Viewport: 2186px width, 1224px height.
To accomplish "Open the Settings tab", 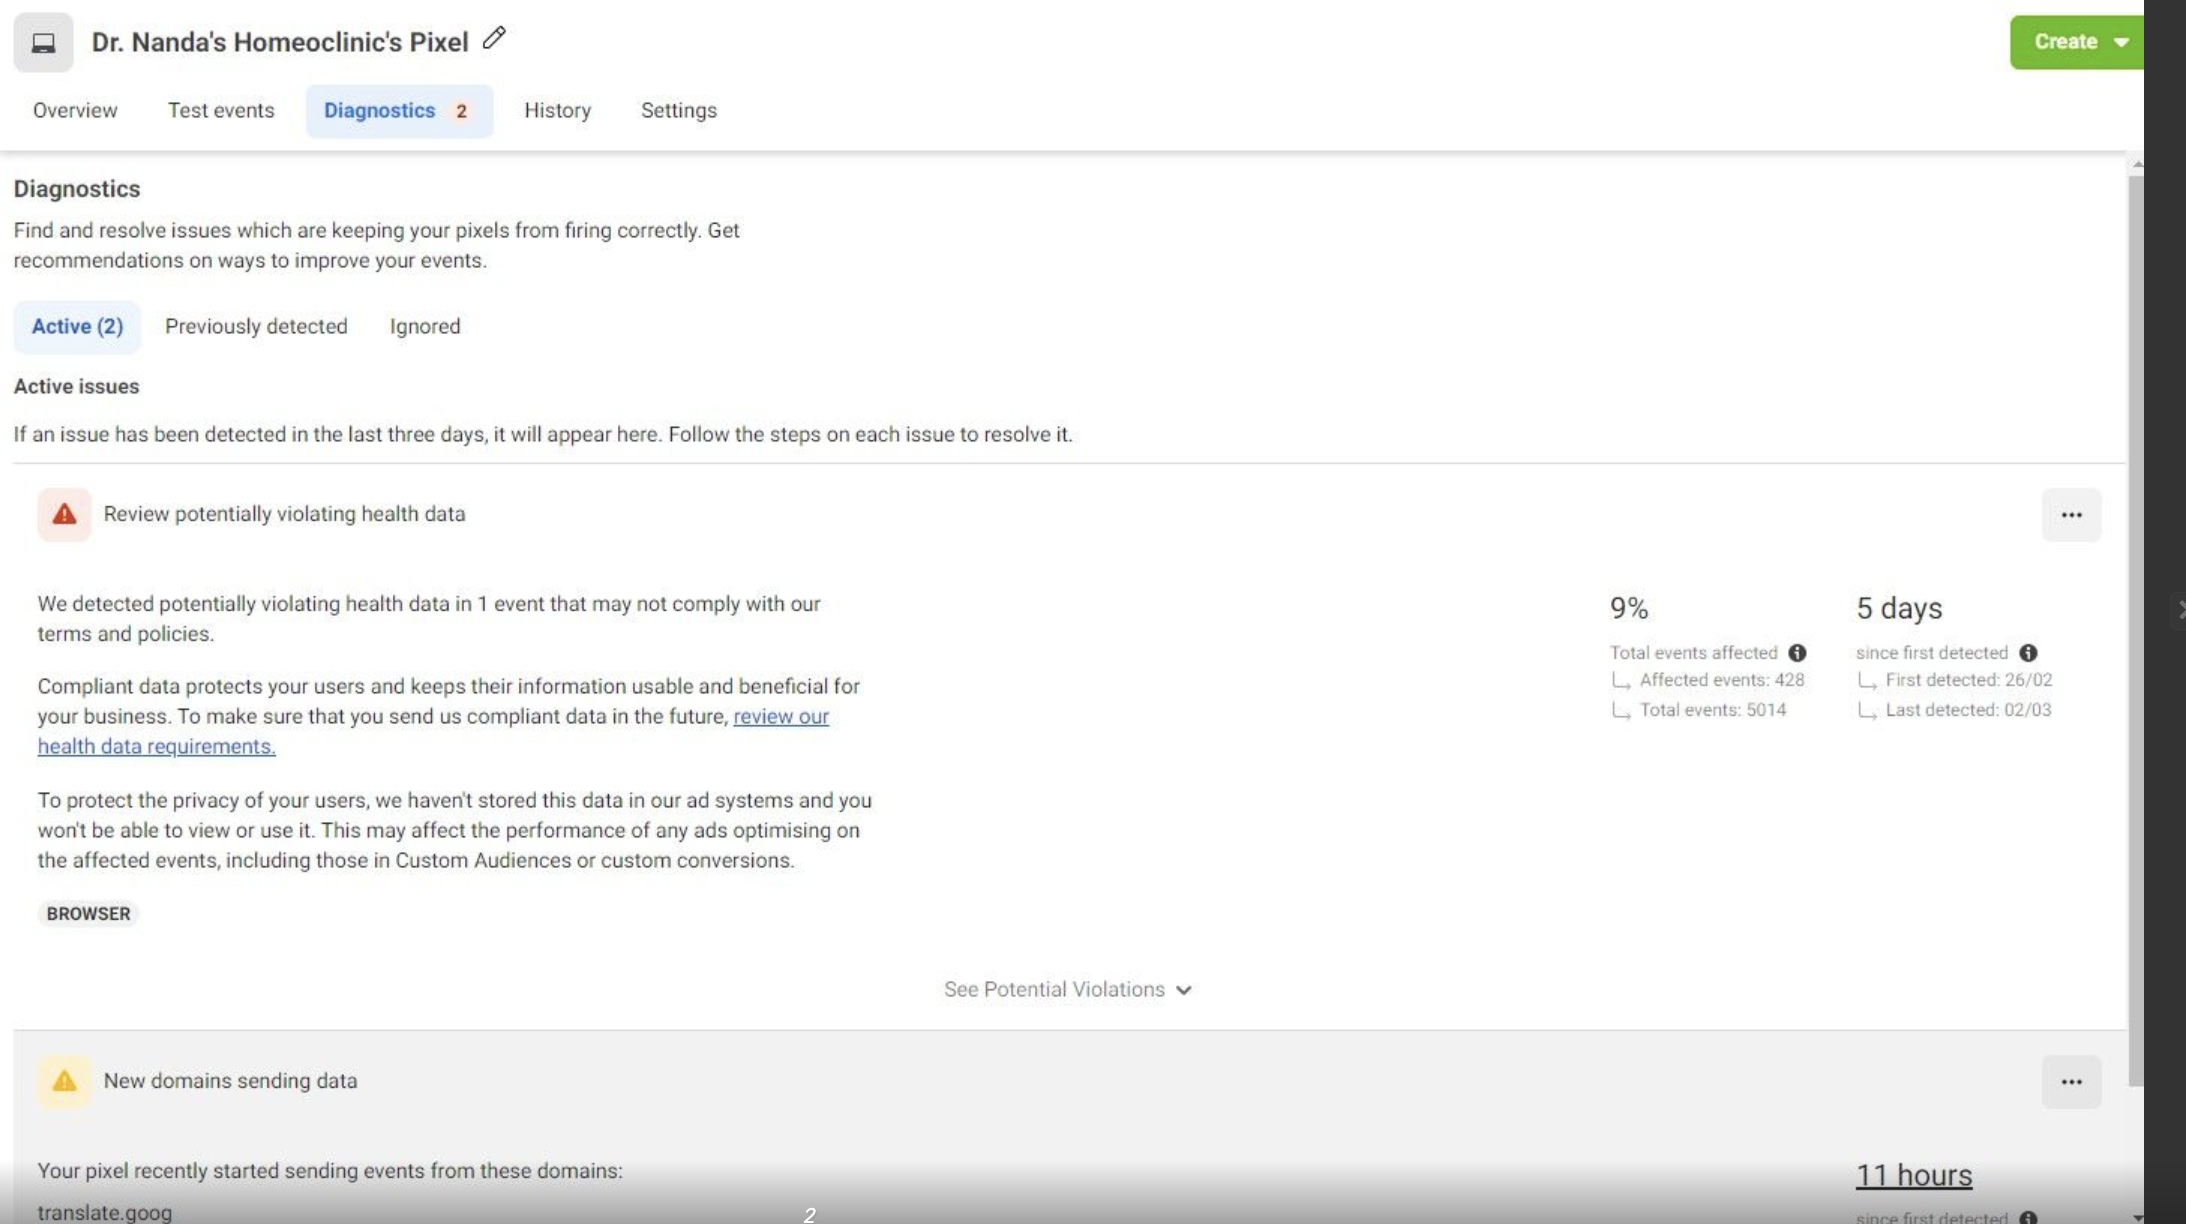I will coord(678,110).
